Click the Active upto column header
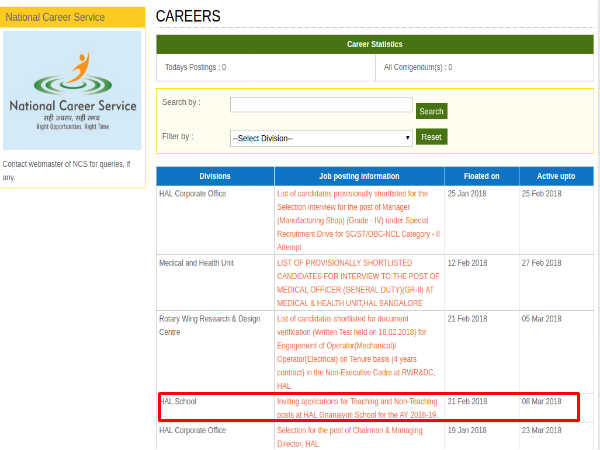This screenshot has height=450, width=600. pyautogui.click(x=556, y=176)
